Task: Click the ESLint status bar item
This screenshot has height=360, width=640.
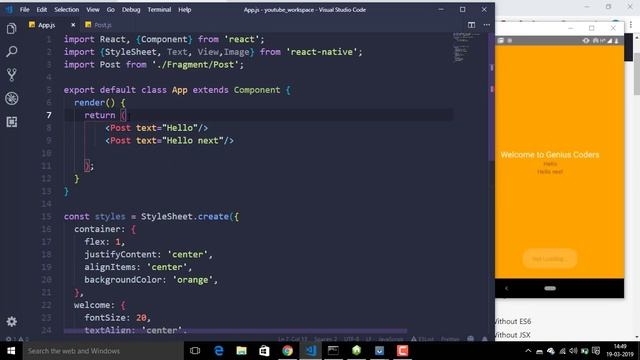Action: [422, 339]
